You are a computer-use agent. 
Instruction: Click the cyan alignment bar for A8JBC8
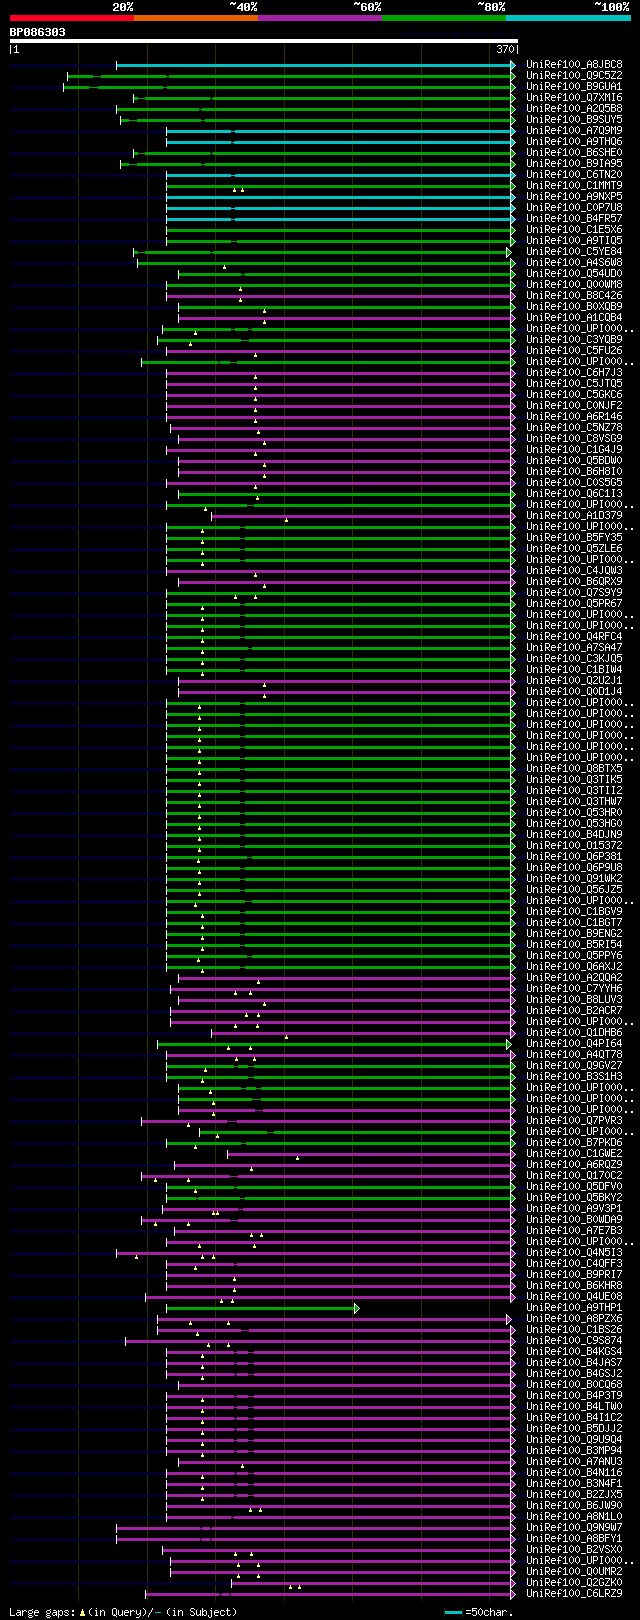316,65
